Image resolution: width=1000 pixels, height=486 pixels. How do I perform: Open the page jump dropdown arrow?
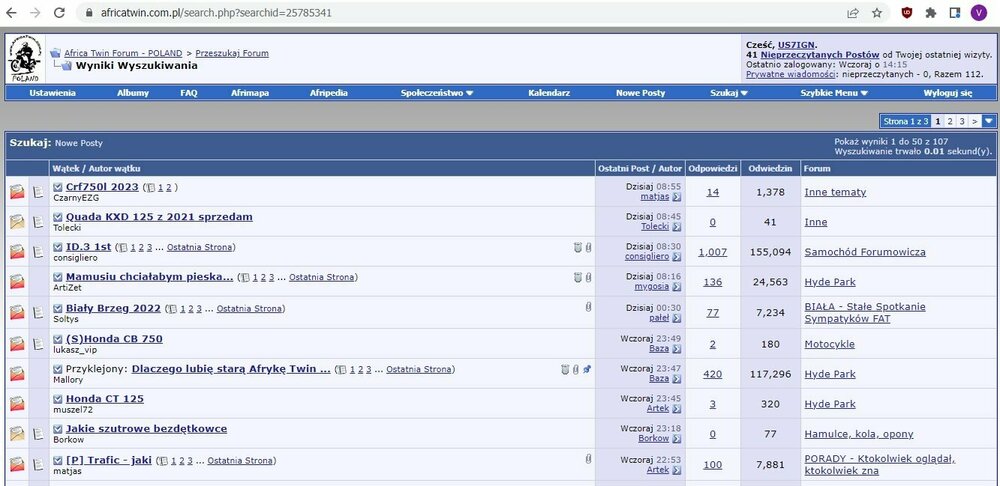(x=989, y=121)
